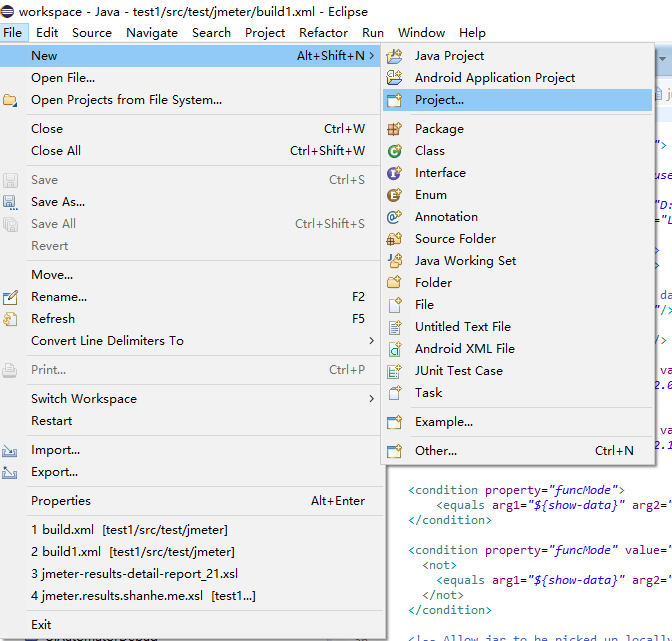The height and width of the screenshot is (641, 672).
Task: Choose Properties menu entry
Action: click(190, 500)
